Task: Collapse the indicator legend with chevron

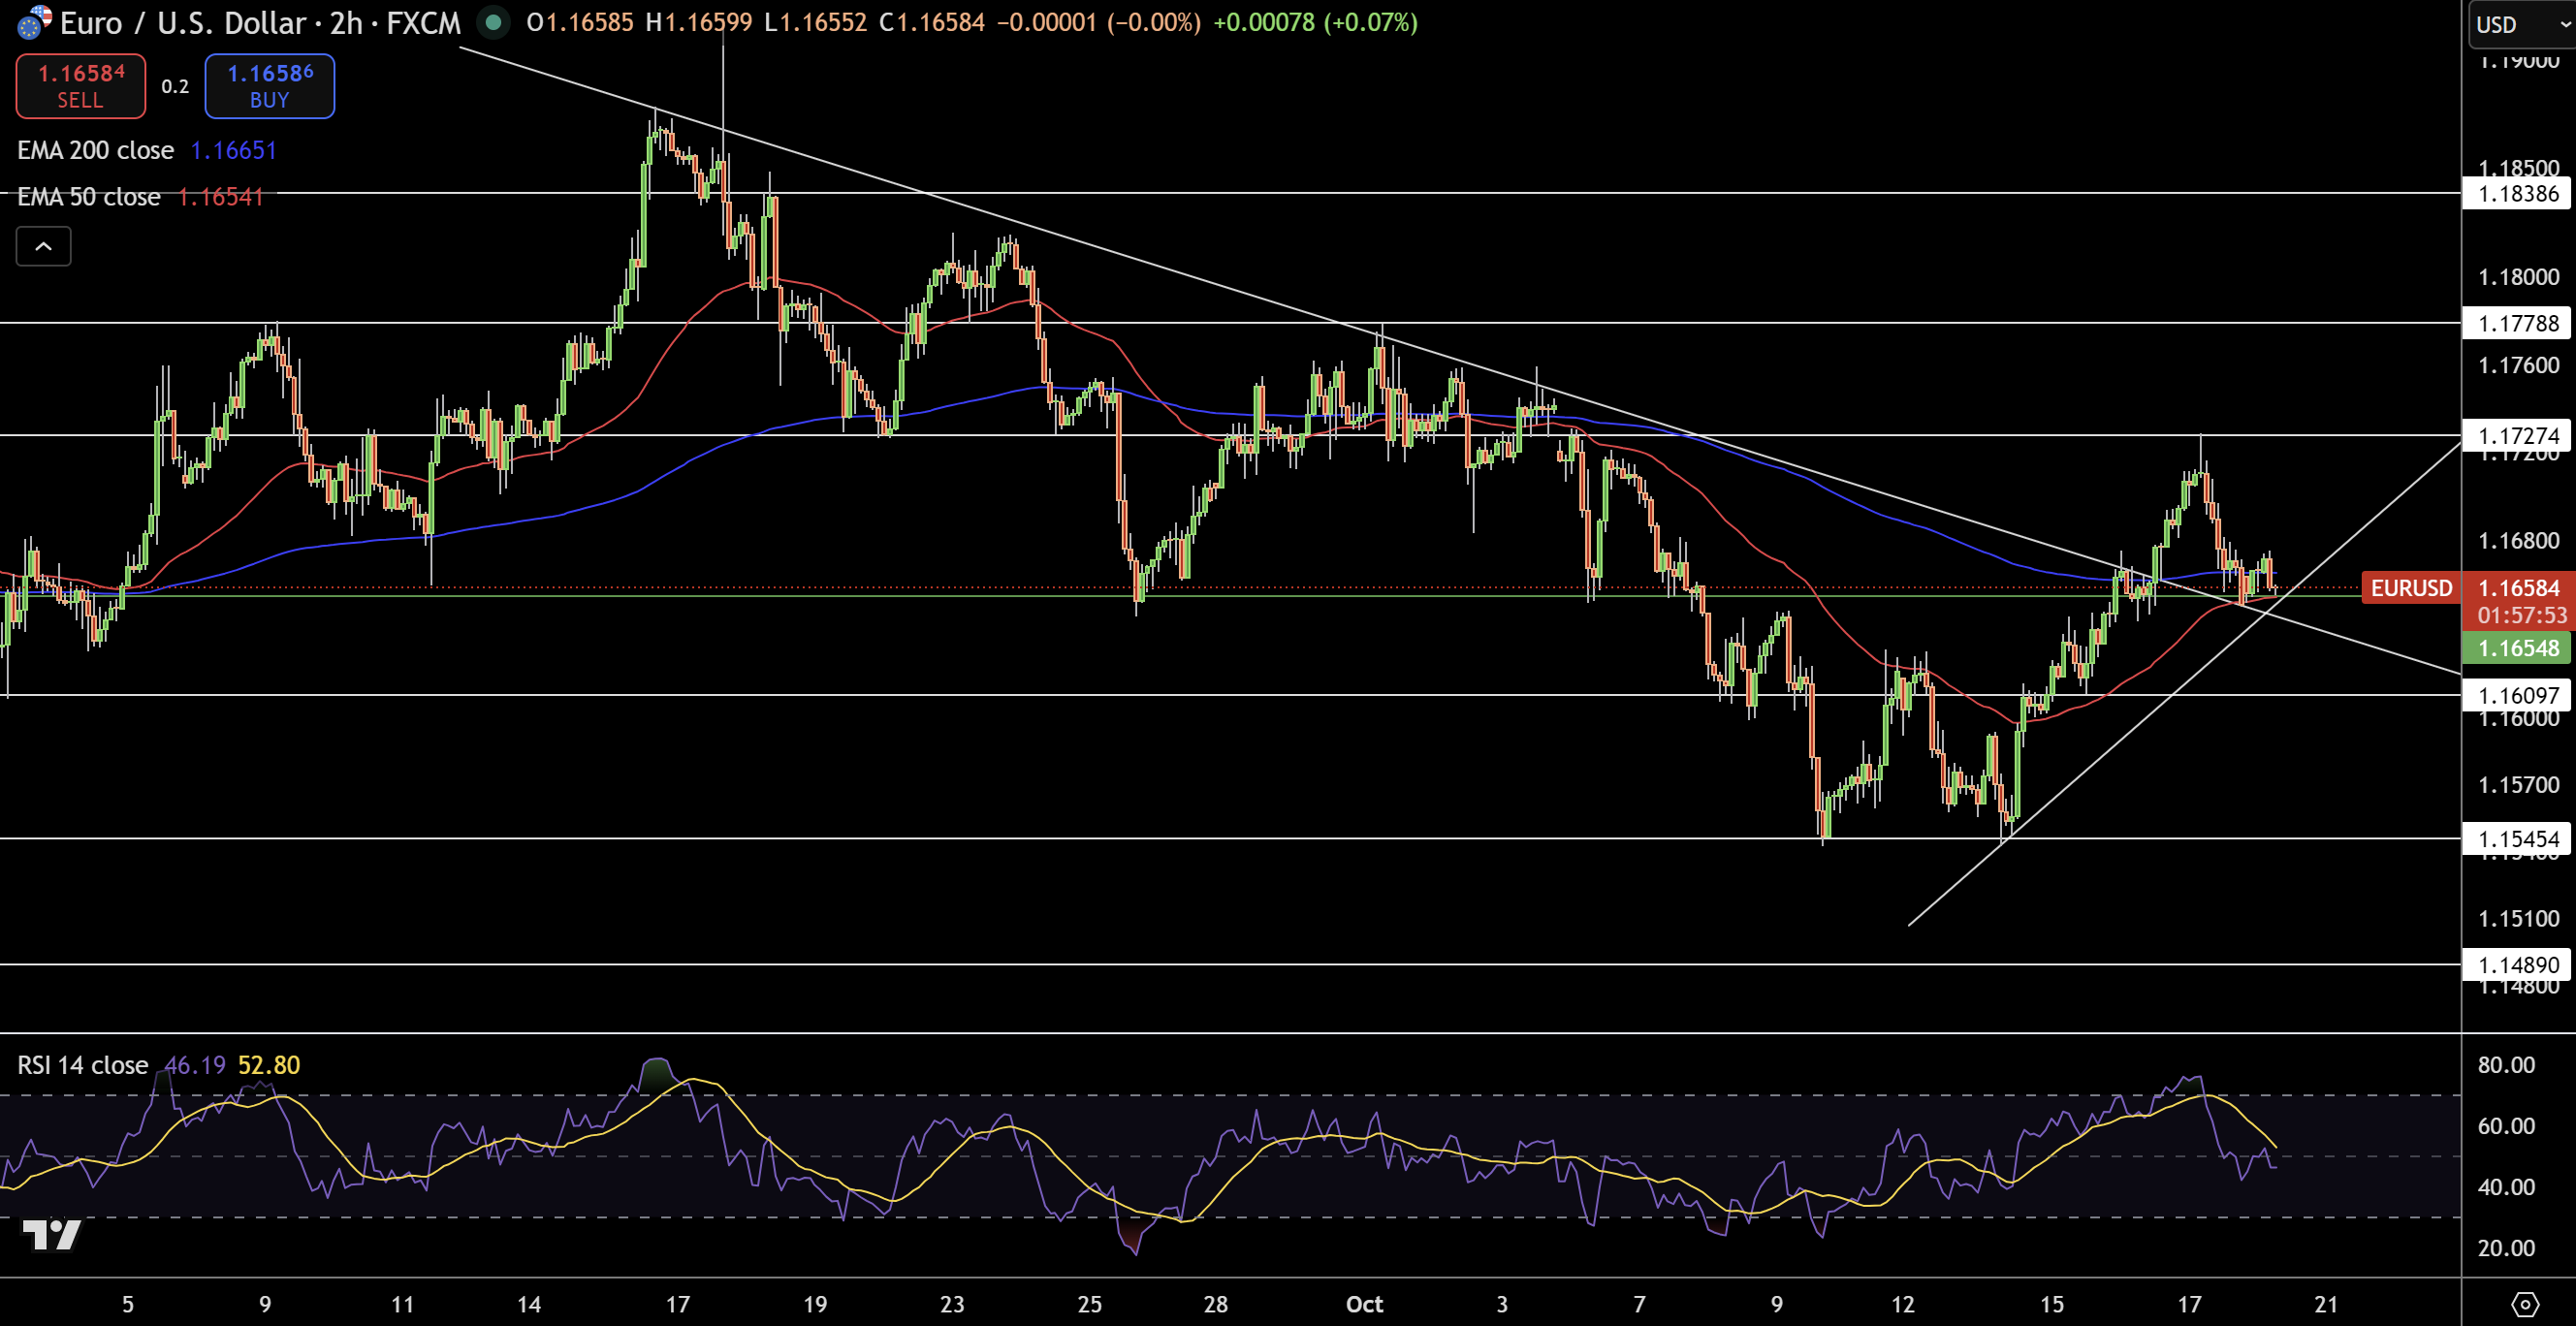Action: coord(44,246)
